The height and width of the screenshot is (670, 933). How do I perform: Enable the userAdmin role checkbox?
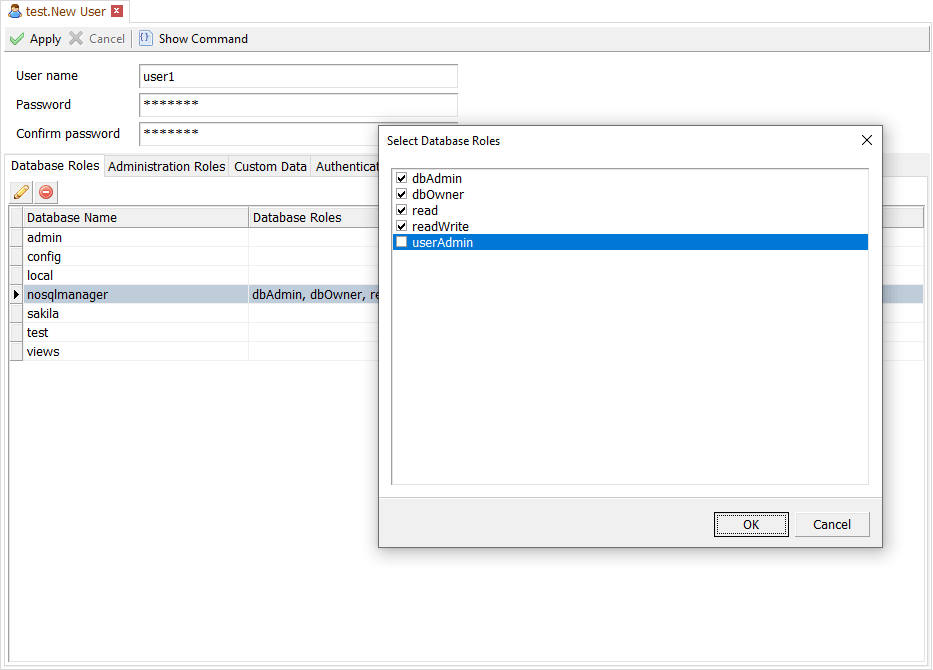click(x=402, y=243)
